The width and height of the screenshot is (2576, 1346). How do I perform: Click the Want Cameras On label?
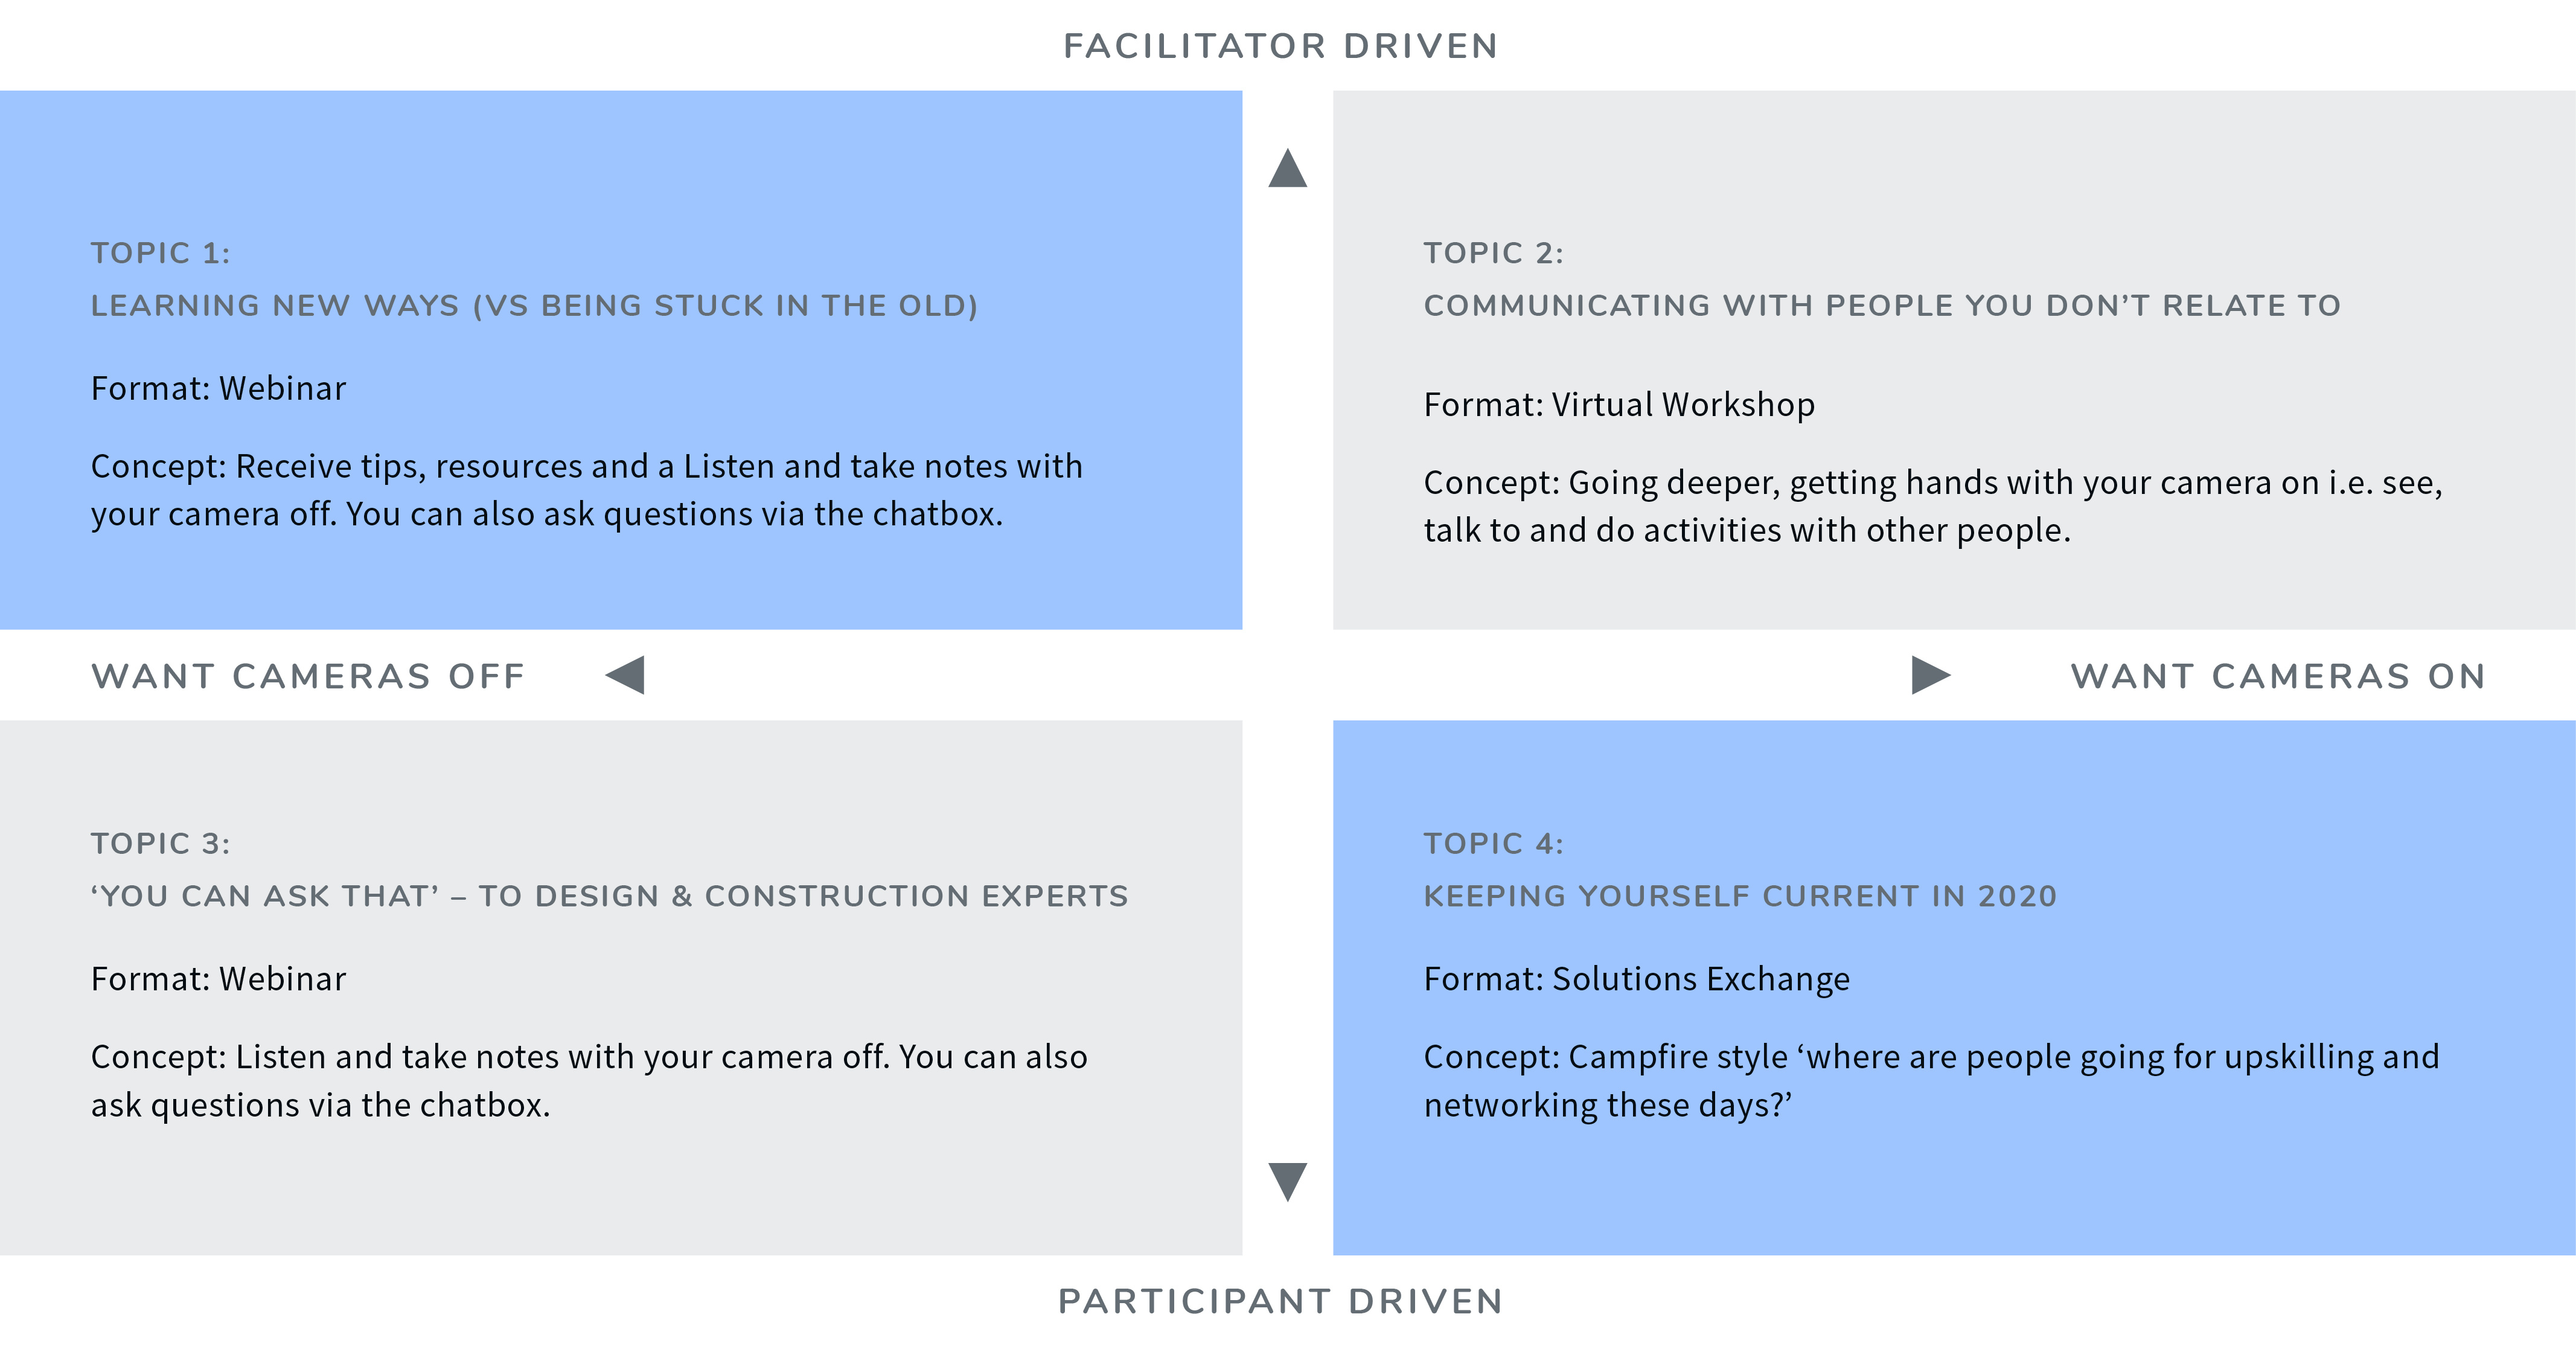click(2278, 676)
